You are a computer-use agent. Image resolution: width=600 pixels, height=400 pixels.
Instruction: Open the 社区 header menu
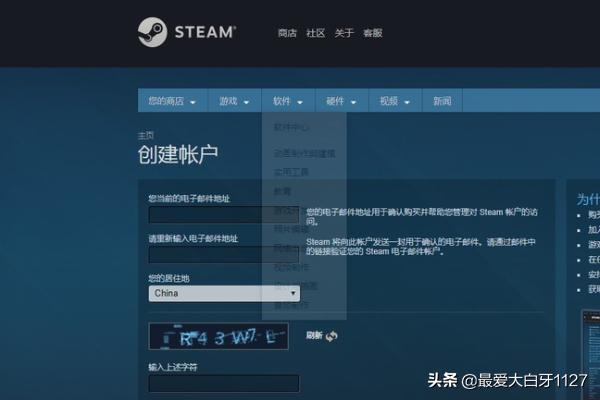coord(315,33)
